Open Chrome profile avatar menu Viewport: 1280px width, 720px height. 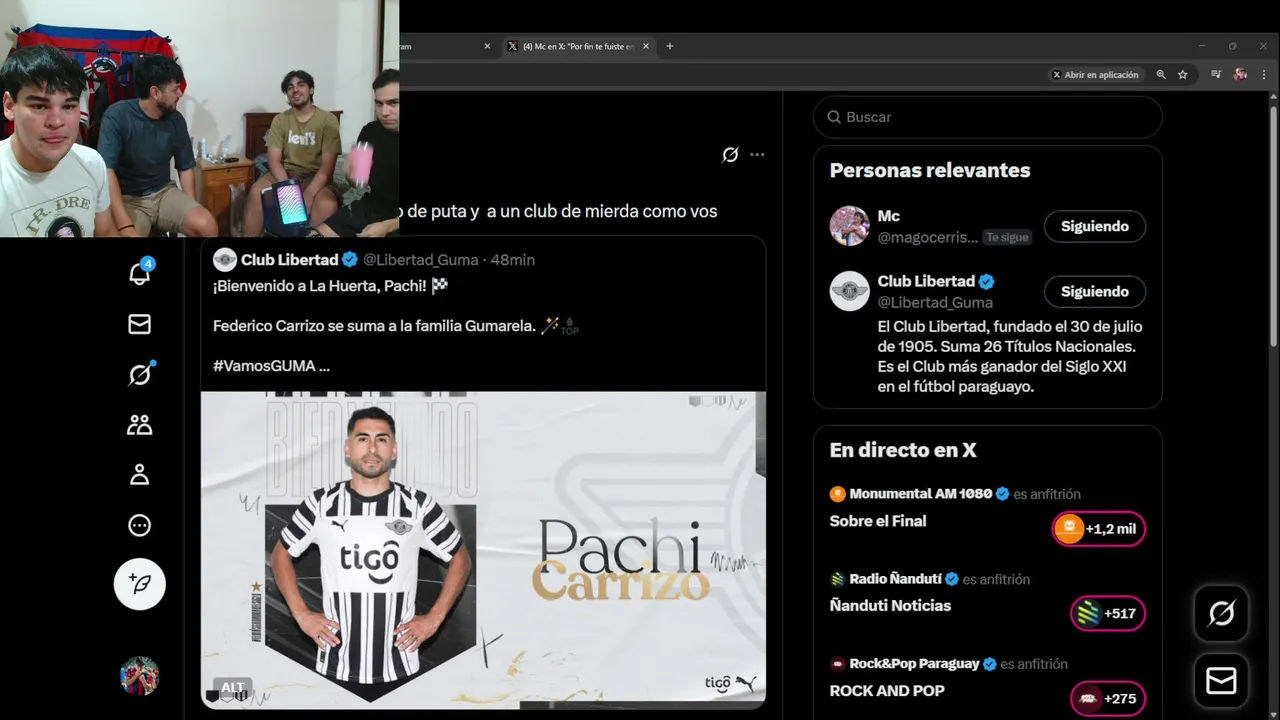tap(1241, 74)
